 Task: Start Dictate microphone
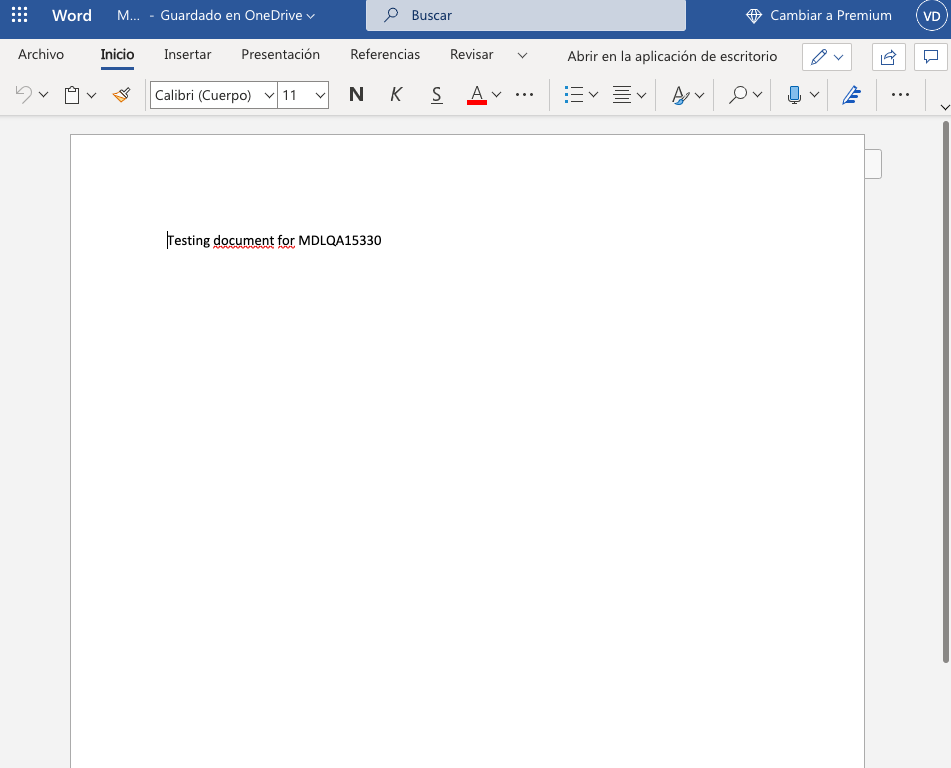[x=795, y=95]
